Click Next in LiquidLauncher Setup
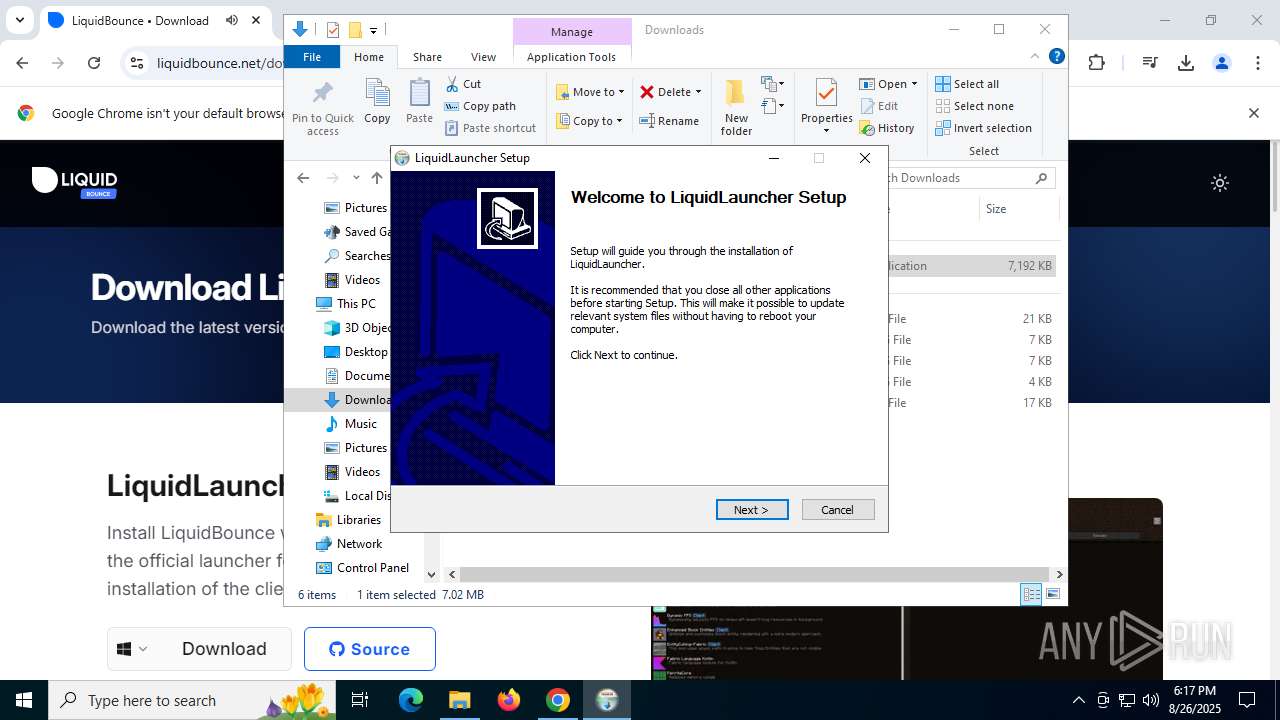1280x720 pixels. [752, 510]
